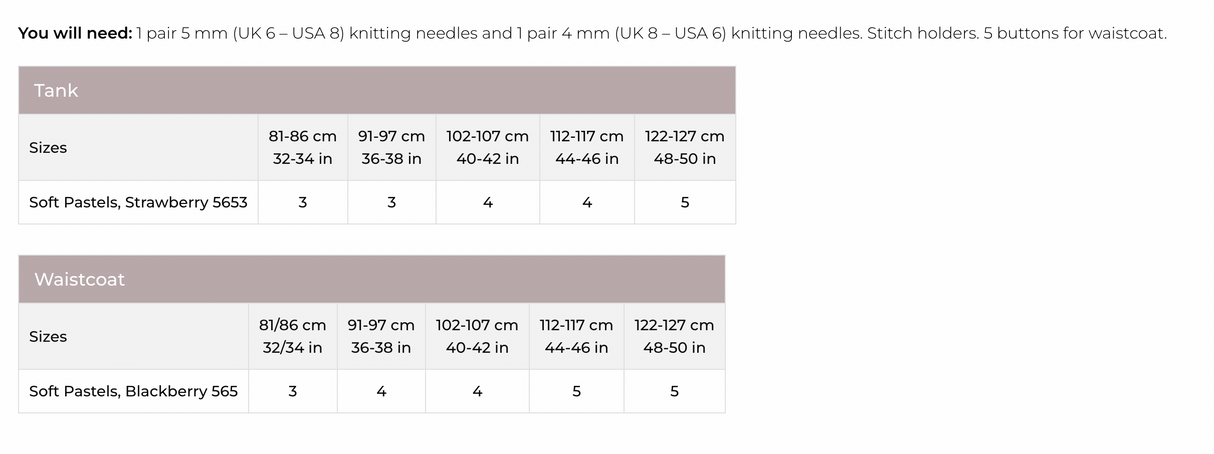Viewport: 1214px width, 454px height.
Task: Click Blackberry quantity 3 in Waistcoat table
Action: coord(292,391)
